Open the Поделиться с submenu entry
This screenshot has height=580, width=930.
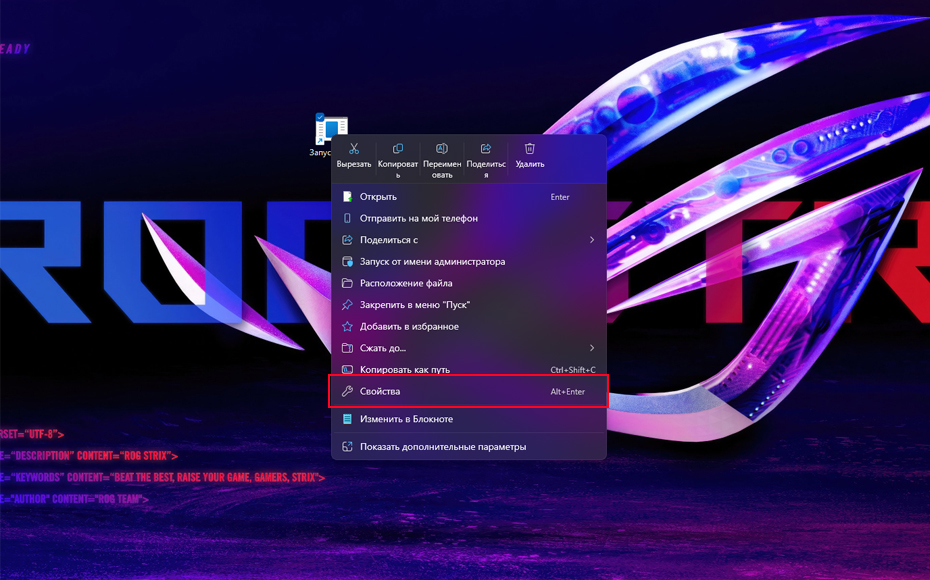(469, 240)
